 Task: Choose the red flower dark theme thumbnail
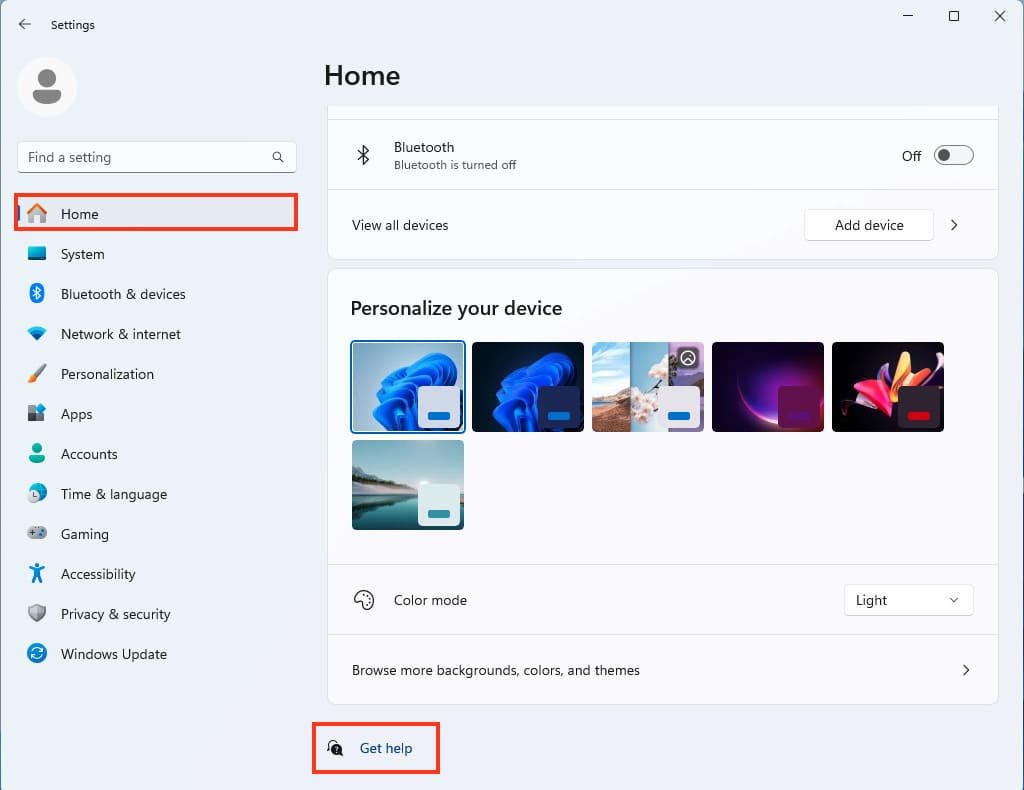pos(888,387)
